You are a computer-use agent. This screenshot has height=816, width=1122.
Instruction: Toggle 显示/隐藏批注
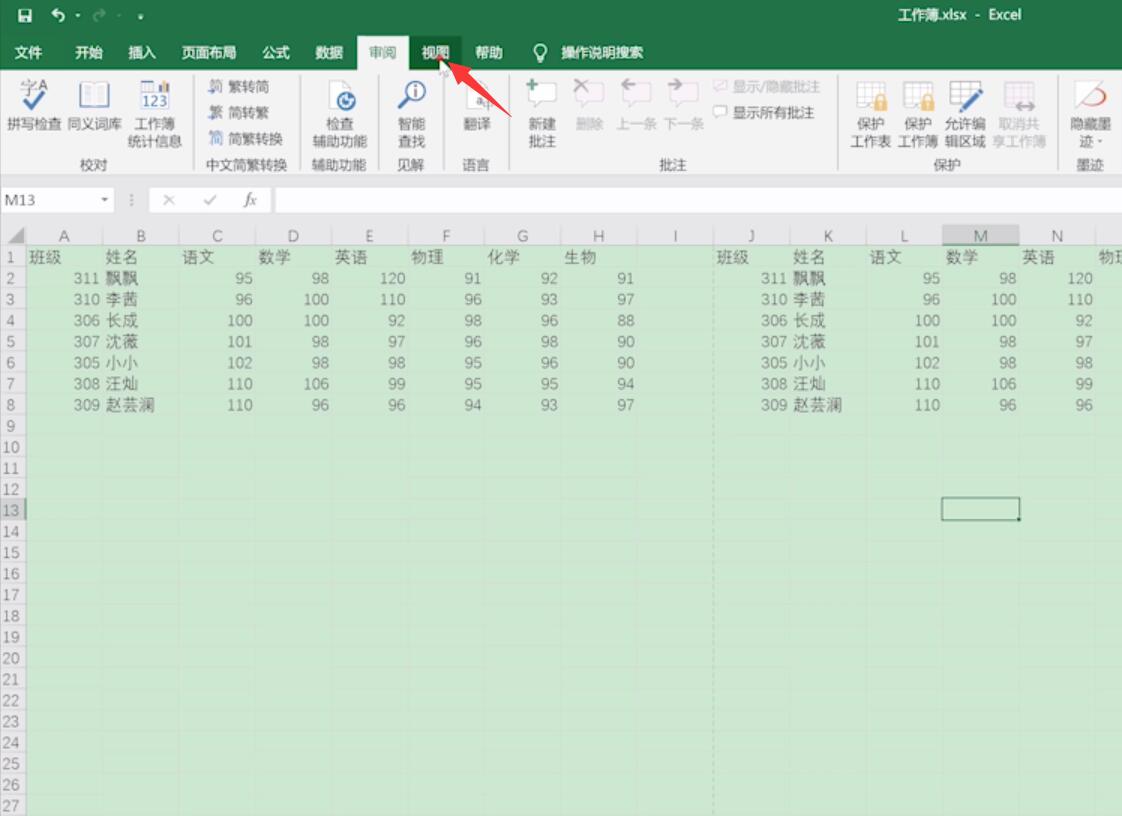[766, 87]
